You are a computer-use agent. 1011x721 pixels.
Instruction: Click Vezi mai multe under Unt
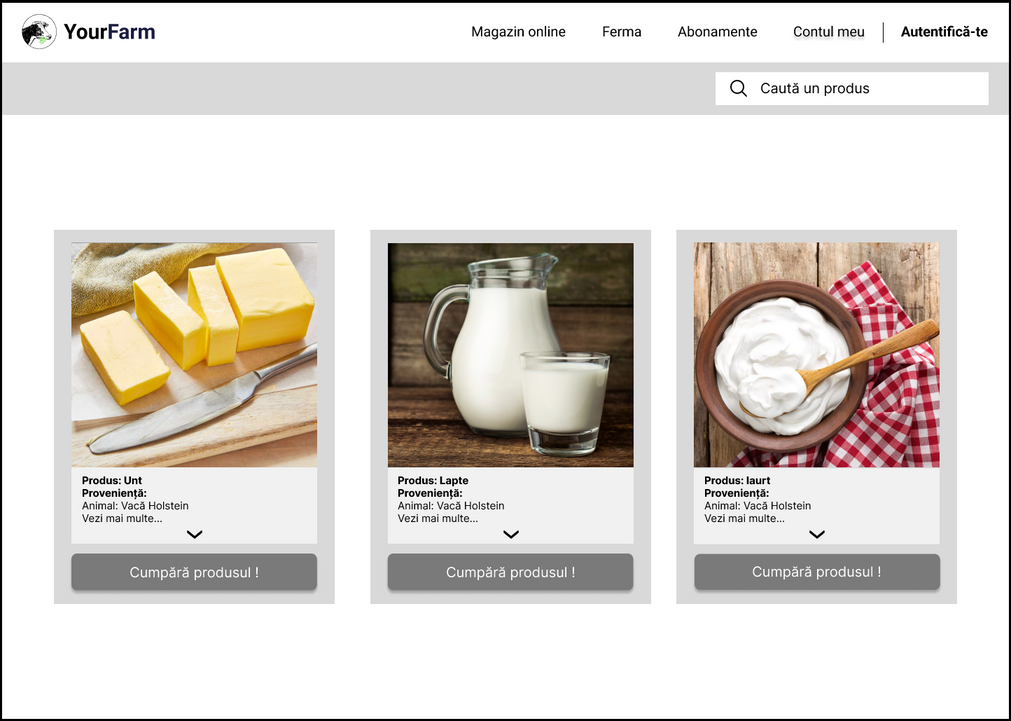tap(122, 518)
